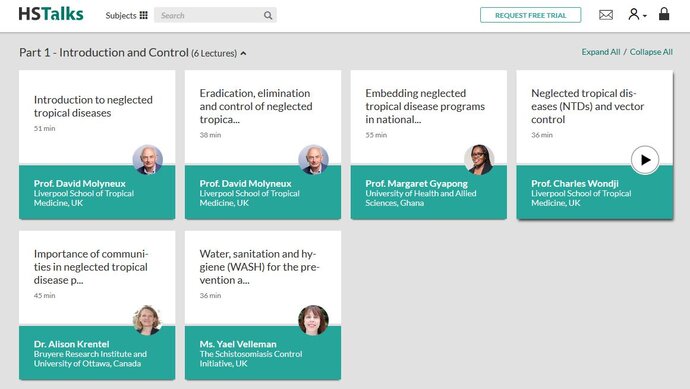
Task: Select Prof. Charles Wondji speaker name
Action: [575, 183]
